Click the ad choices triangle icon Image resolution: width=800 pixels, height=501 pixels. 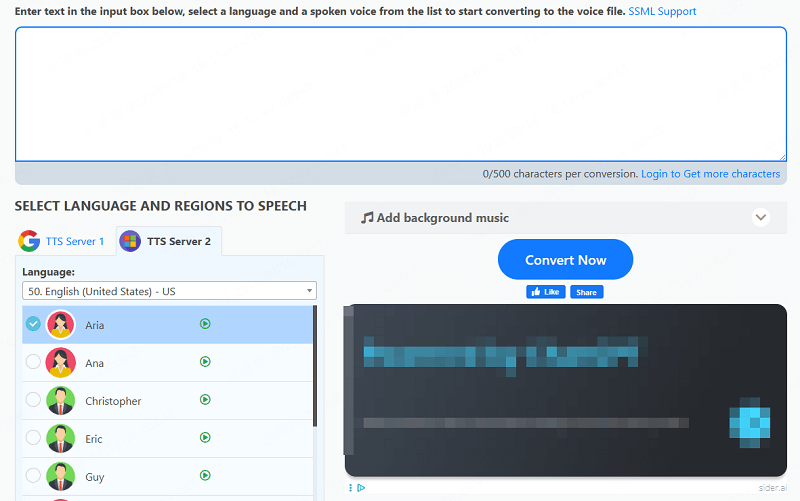tap(361, 488)
